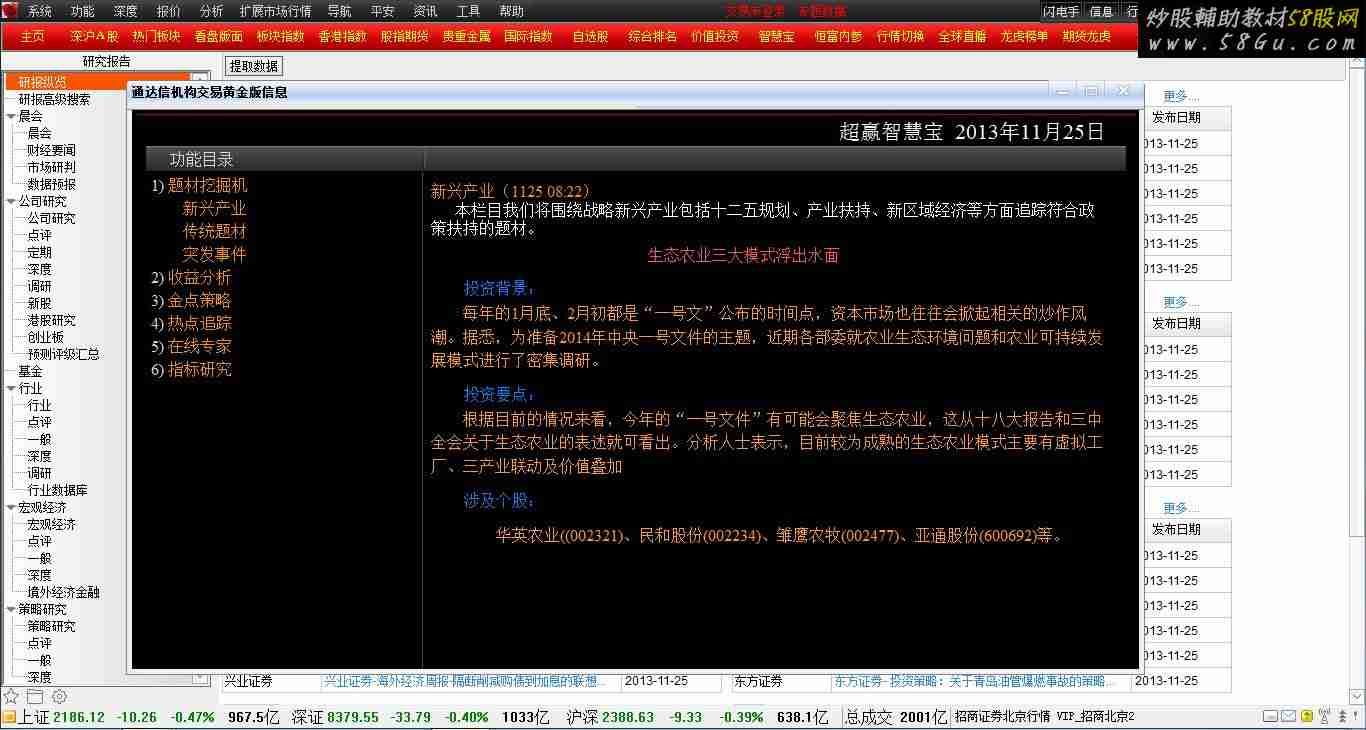The height and width of the screenshot is (730, 1366).
Task: Open the 系统 menu
Action: point(40,12)
